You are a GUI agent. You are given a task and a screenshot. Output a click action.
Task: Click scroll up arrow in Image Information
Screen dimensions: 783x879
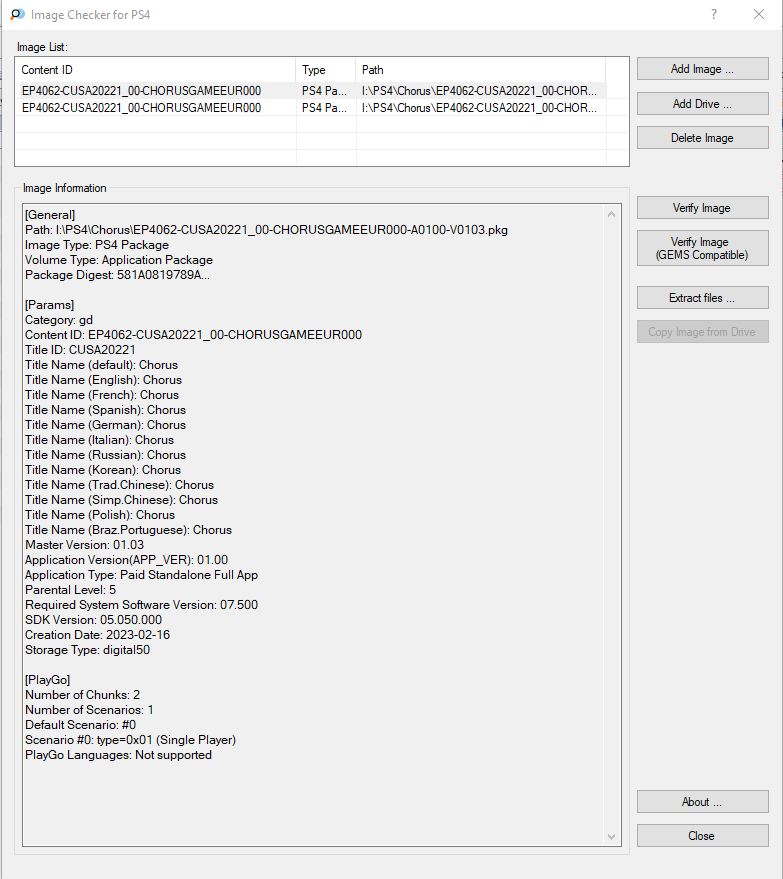point(611,215)
